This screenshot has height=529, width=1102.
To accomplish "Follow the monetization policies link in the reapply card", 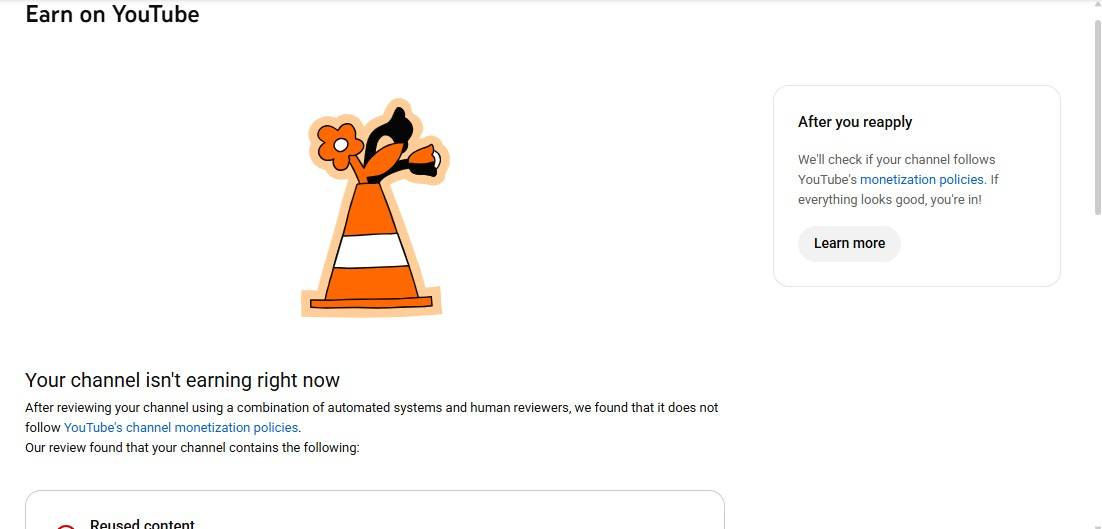I will pos(921,180).
